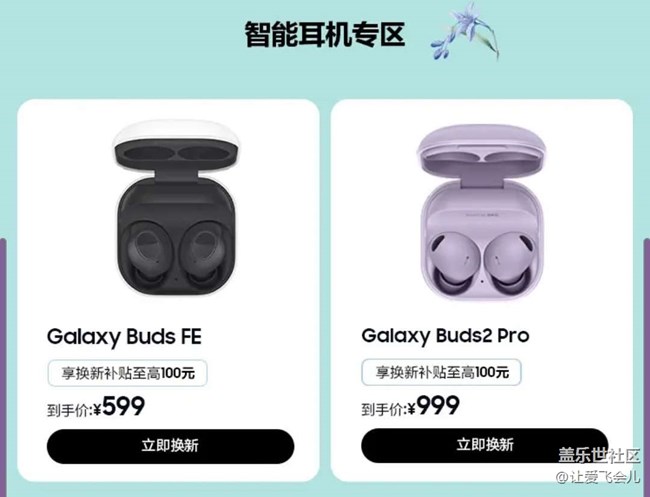Image resolution: width=650 pixels, height=497 pixels.
Task: Click the right black earbud in FE case
Action: click(206, 255)
